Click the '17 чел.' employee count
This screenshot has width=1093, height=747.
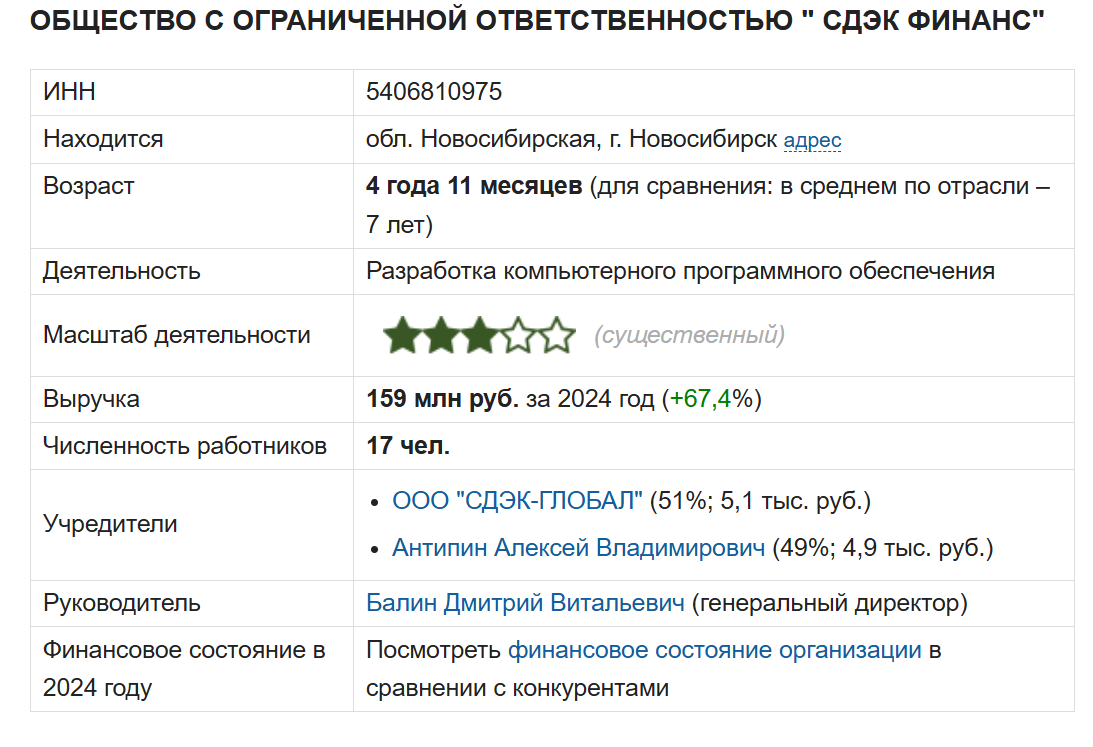[x=408, y=446]
